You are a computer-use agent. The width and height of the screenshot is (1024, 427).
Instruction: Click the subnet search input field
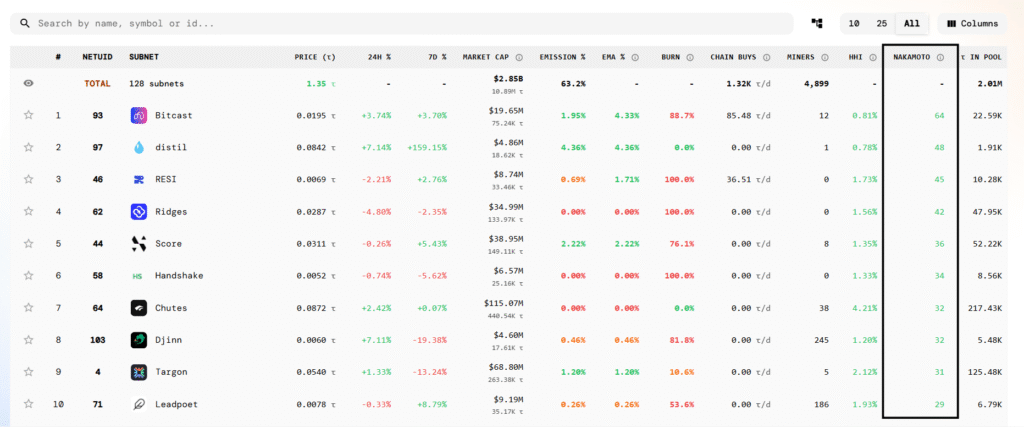(400, 23)
